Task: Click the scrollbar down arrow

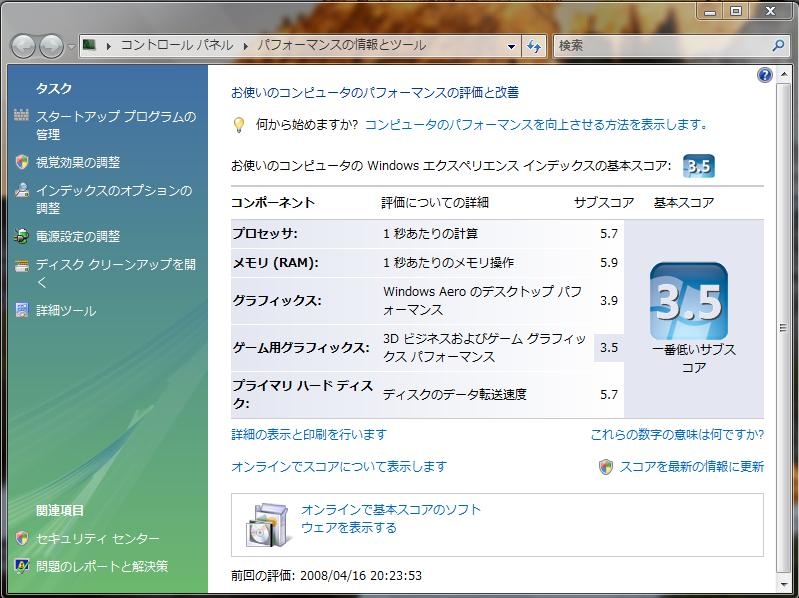Action: pos(783,586)
